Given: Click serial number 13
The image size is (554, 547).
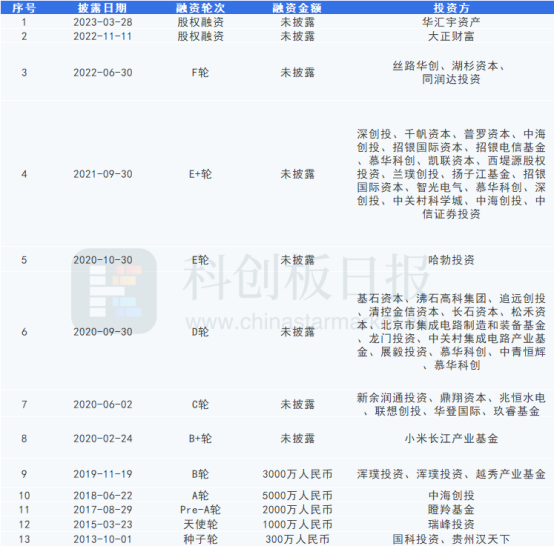Looking at the screenshot, I should pyautogui.click(x=24, y=539).
